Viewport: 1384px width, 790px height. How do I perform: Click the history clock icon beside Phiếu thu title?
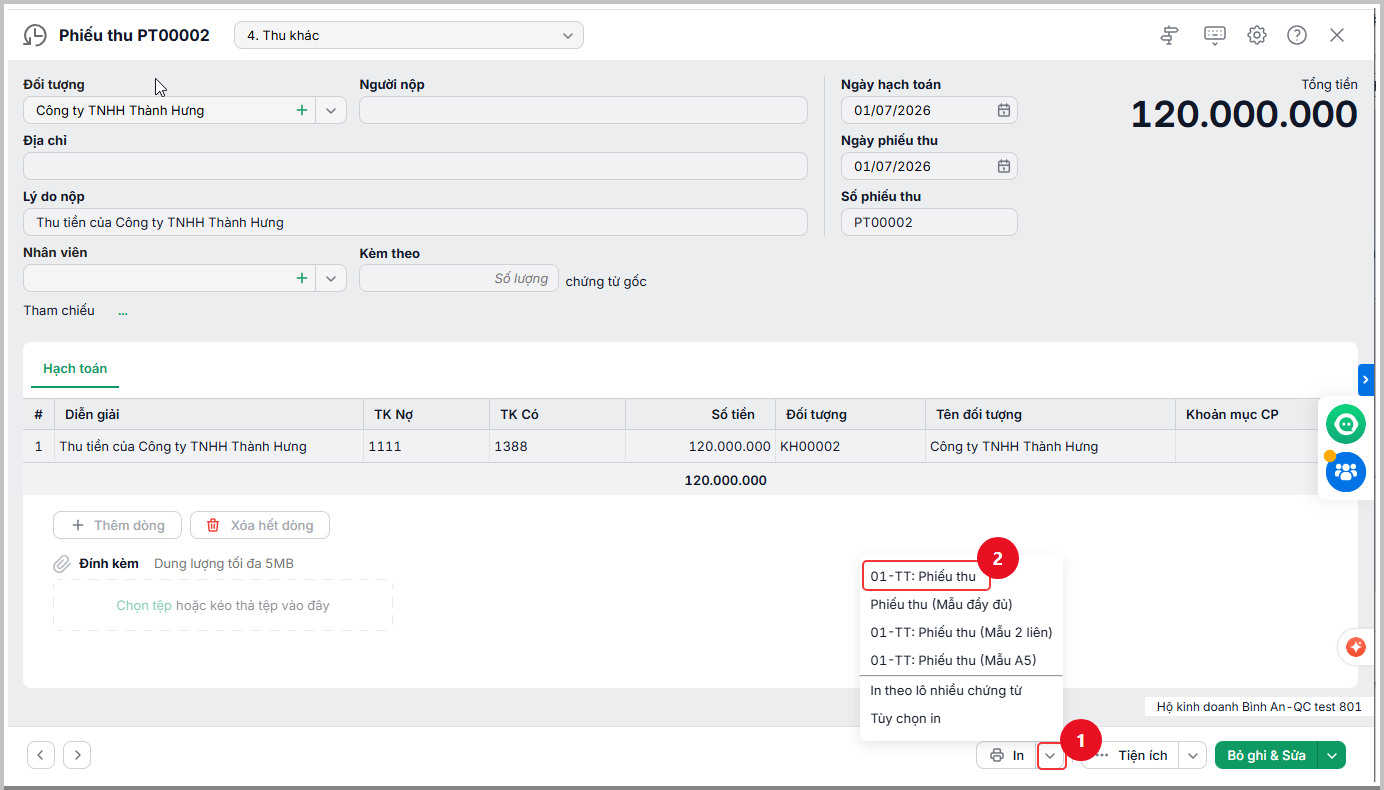pyautogui.click(x=34, y=35)
